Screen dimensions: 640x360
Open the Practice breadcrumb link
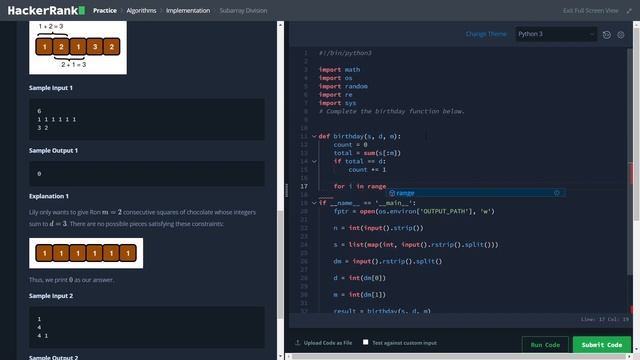click(x=105, y=11)
